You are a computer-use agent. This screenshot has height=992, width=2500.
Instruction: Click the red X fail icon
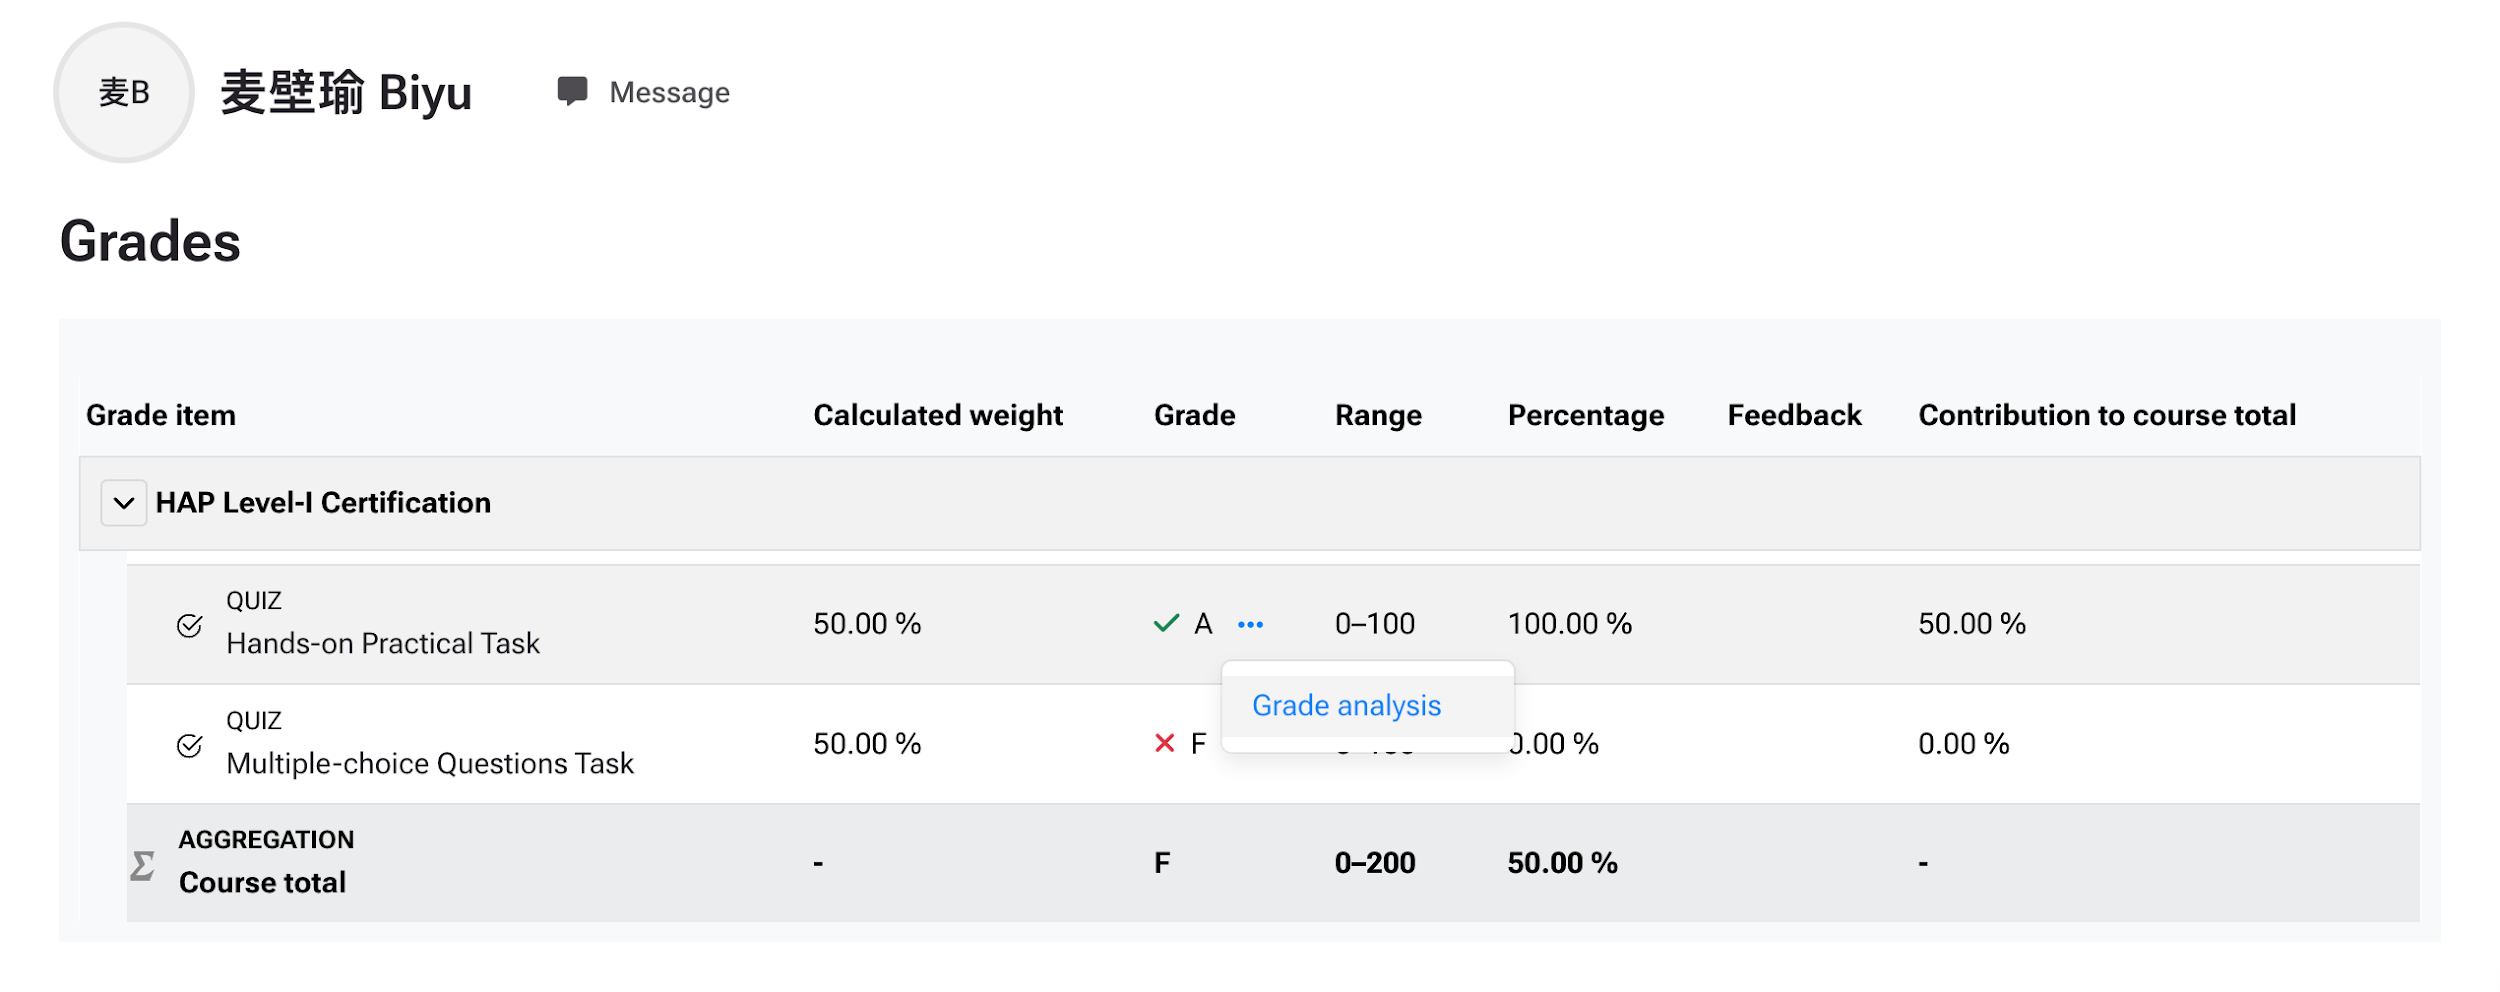[x=1164, y=743]
